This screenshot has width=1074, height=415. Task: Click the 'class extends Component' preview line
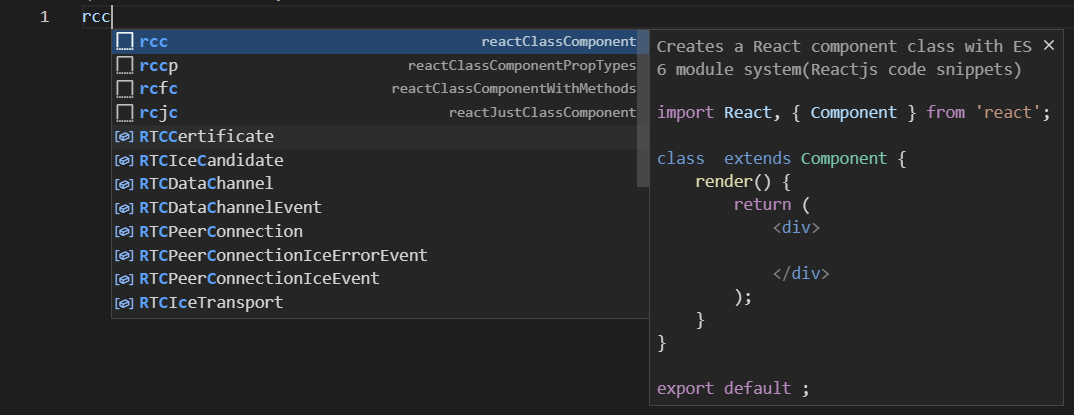[782, 159]
